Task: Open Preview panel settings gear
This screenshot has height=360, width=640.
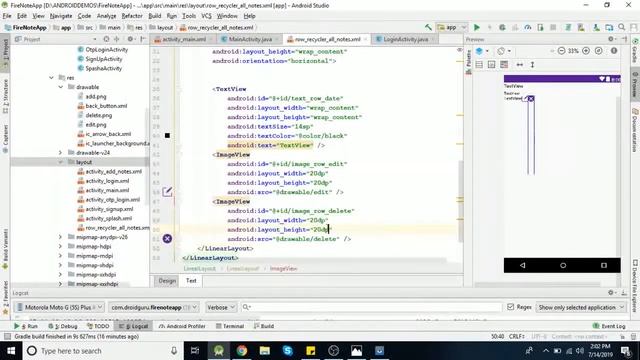Action: (x=611, y=39)
